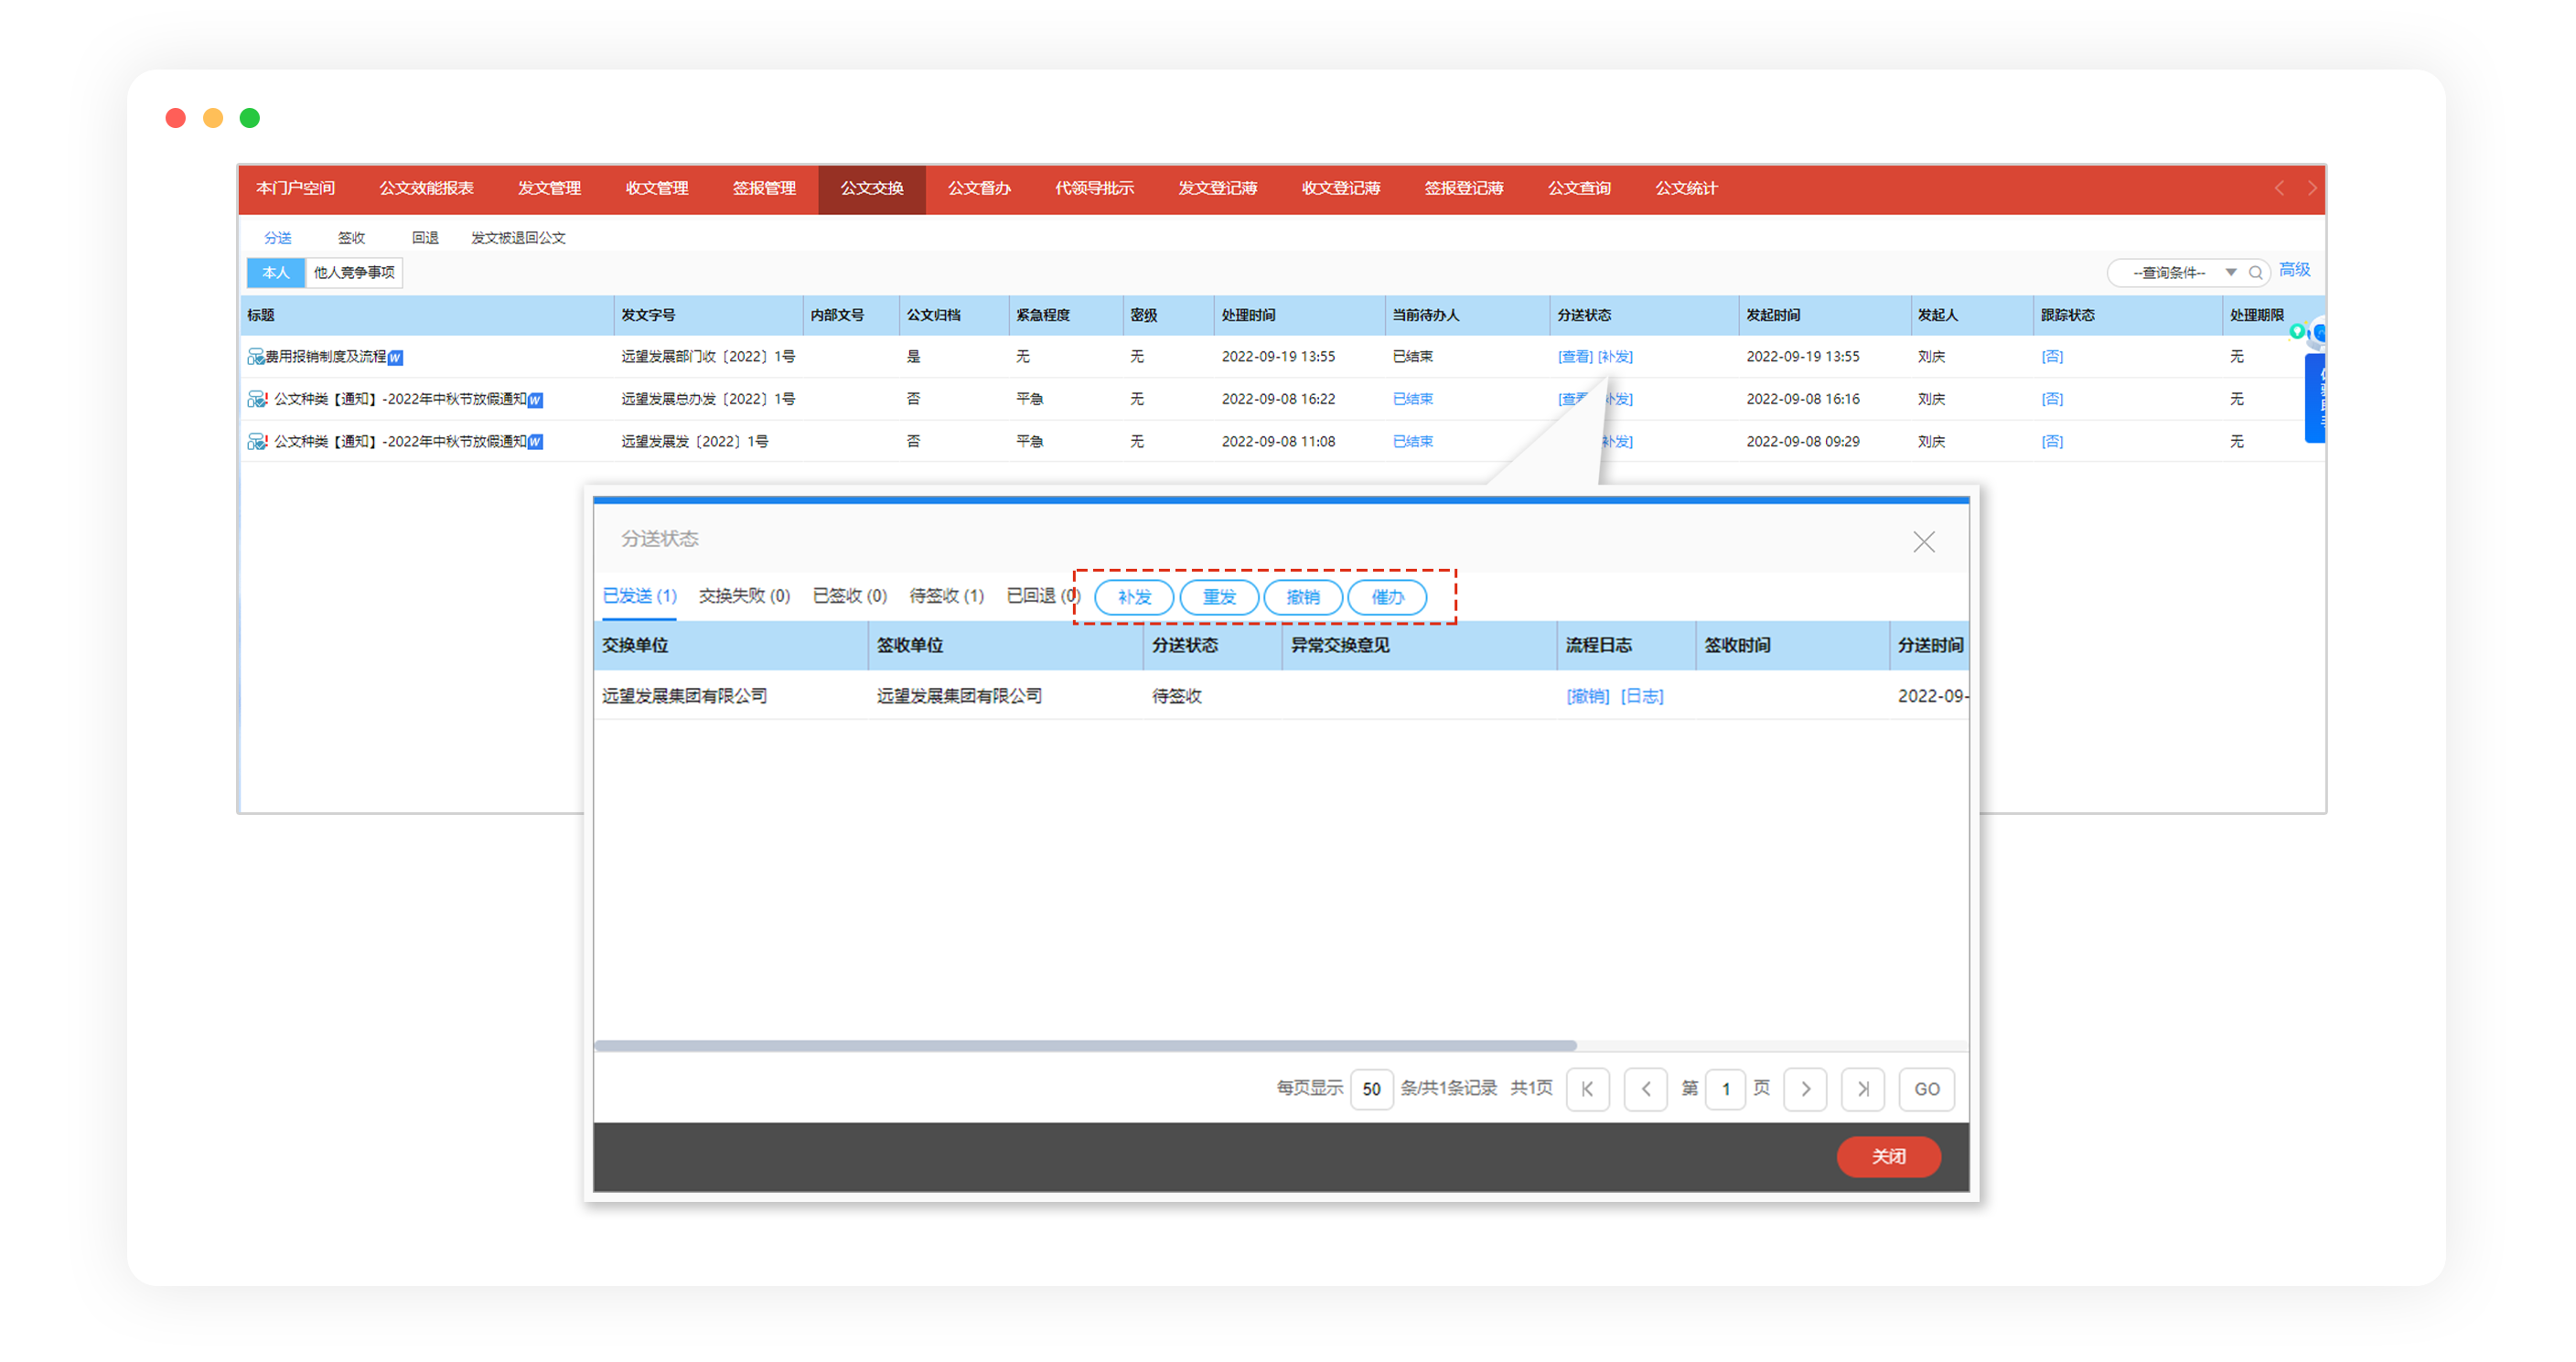Go to next page arrow

pyautogui.click(x=1805, y=1089)
